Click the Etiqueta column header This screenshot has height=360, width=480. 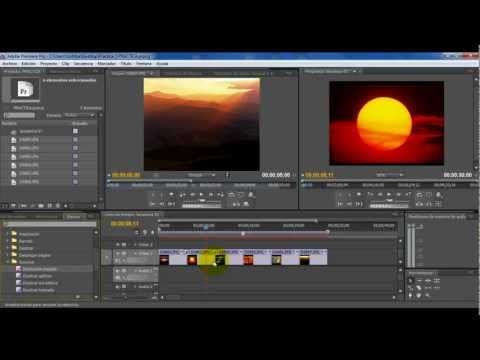pos(80,124)
